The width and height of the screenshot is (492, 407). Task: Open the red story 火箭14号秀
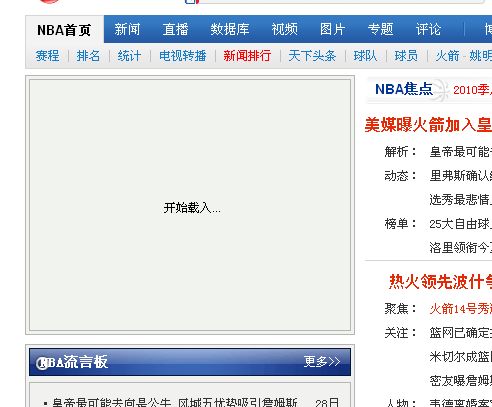(x=461, y=309)
